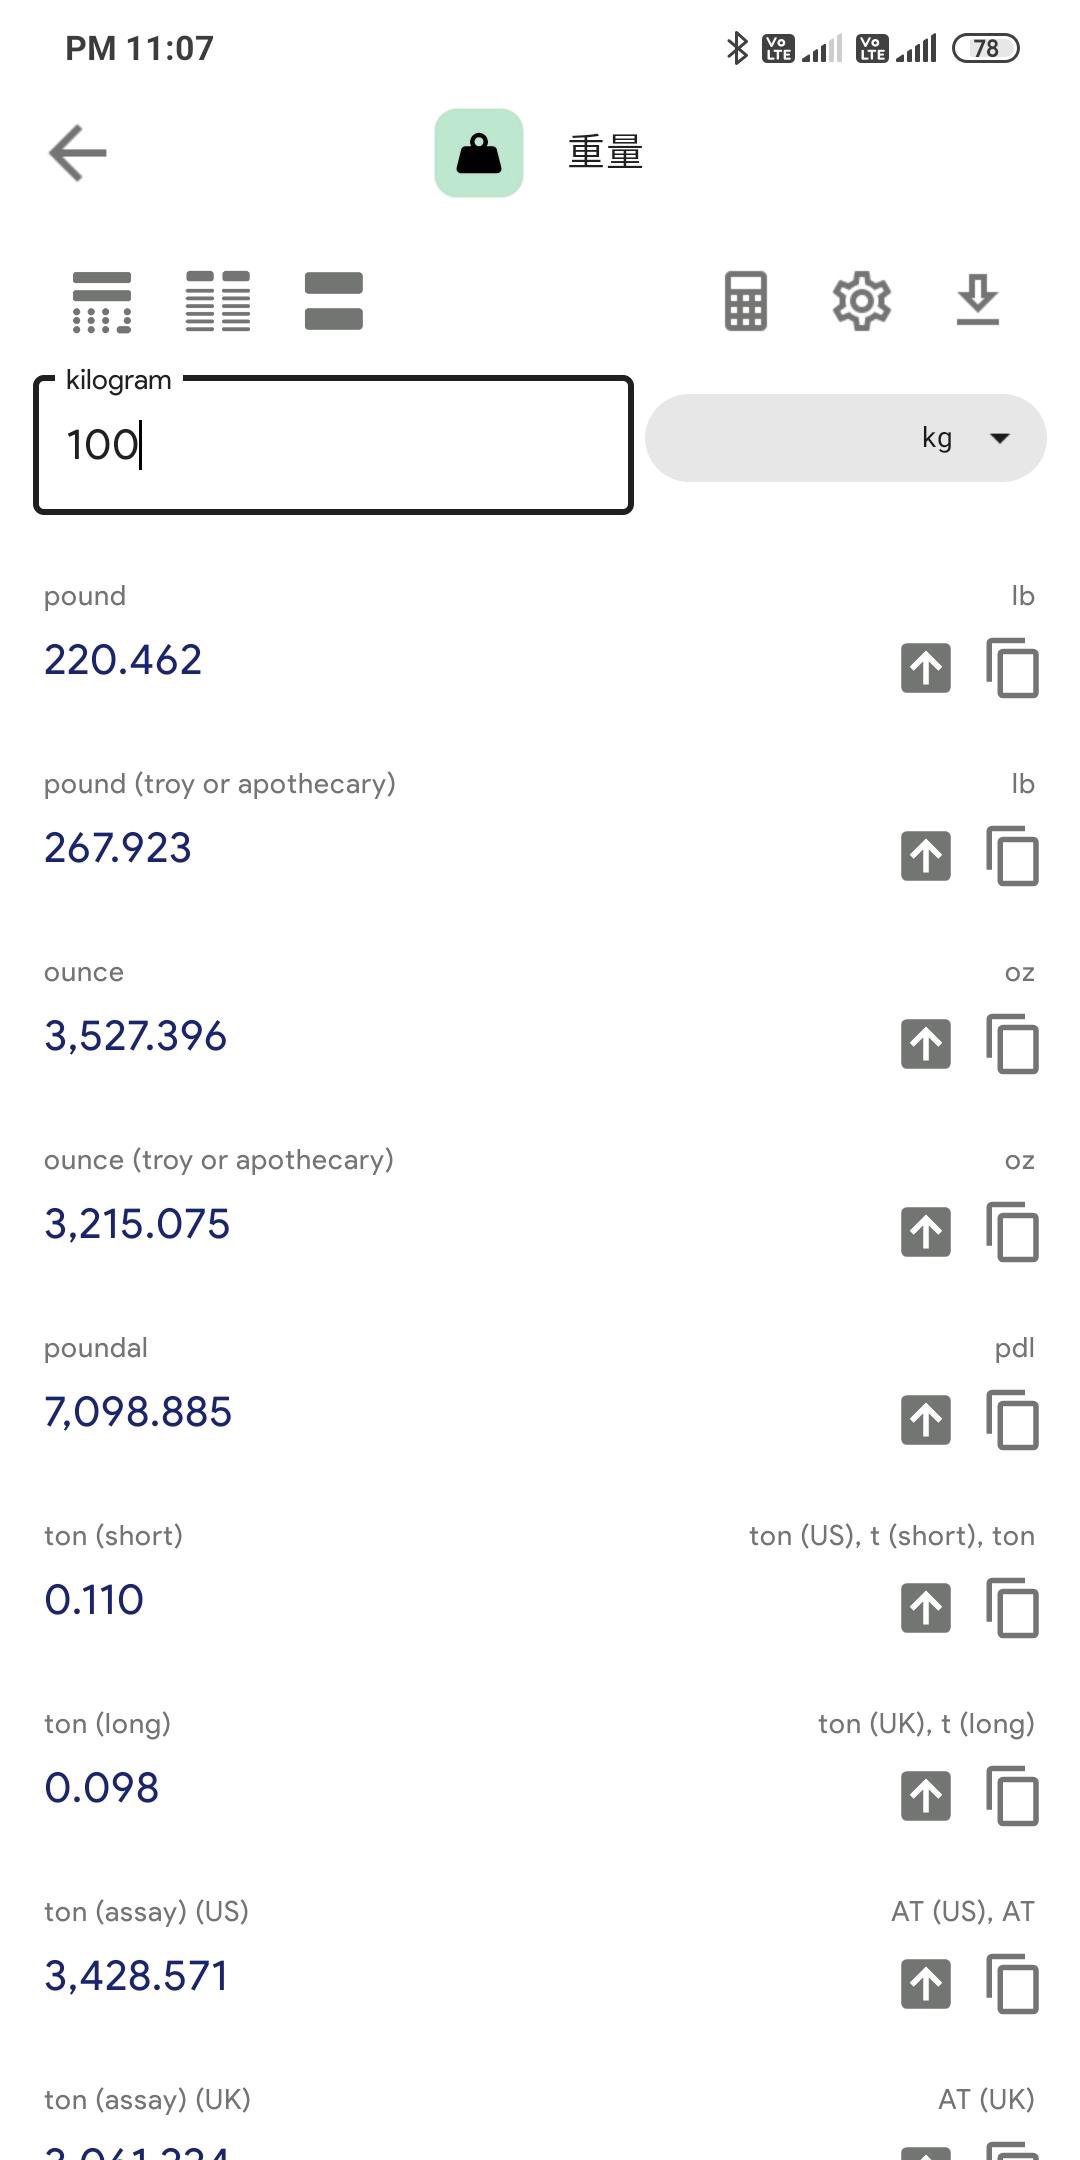Switch to two-row compact view
1080x2160 pixels.
pos(333,301)
